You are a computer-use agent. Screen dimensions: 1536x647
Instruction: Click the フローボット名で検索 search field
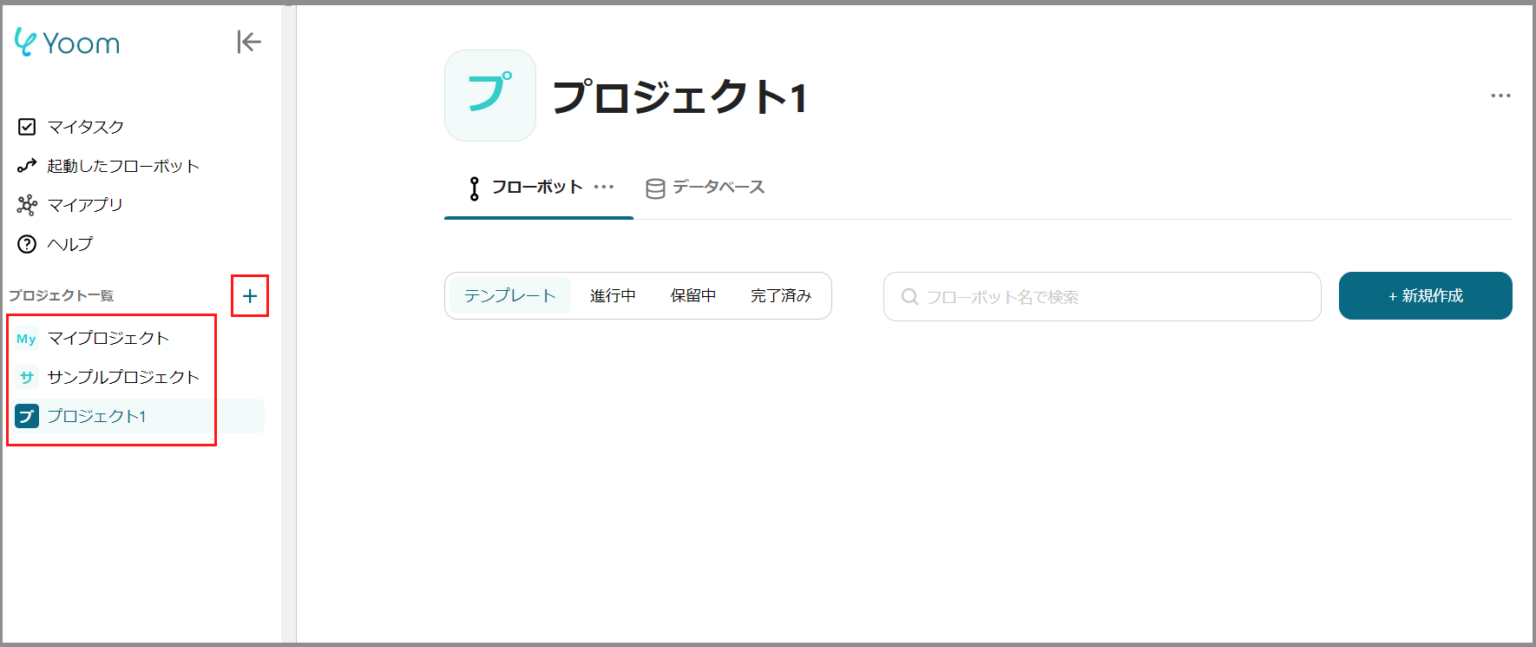click(1100, 296)
